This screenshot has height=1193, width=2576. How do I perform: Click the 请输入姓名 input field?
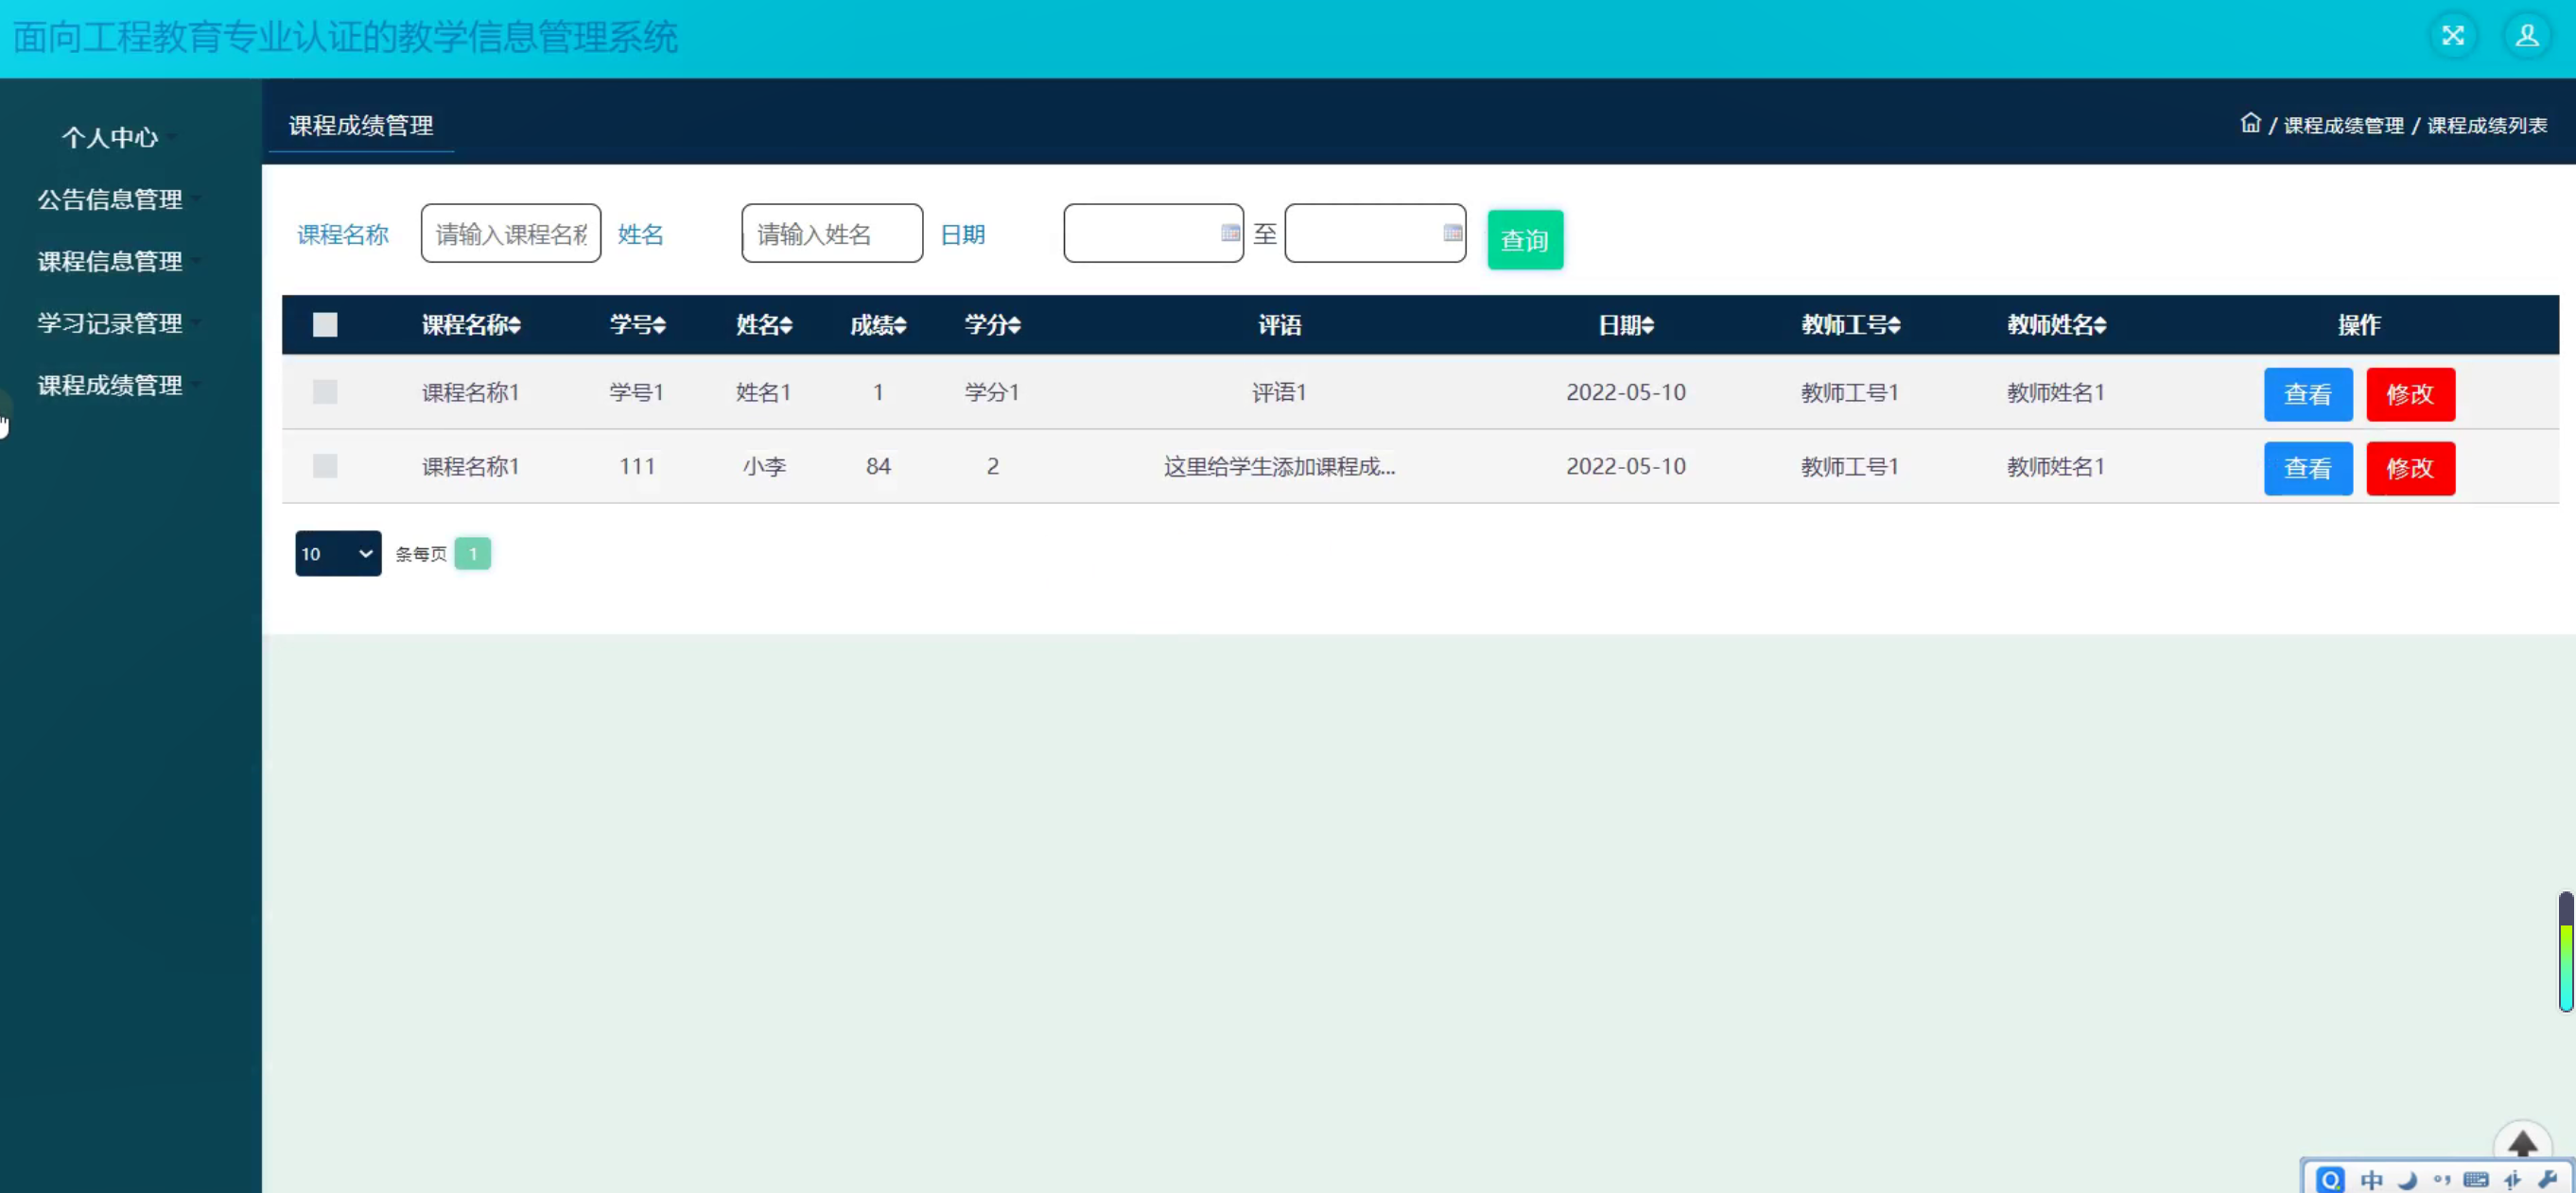pos(831,234)
